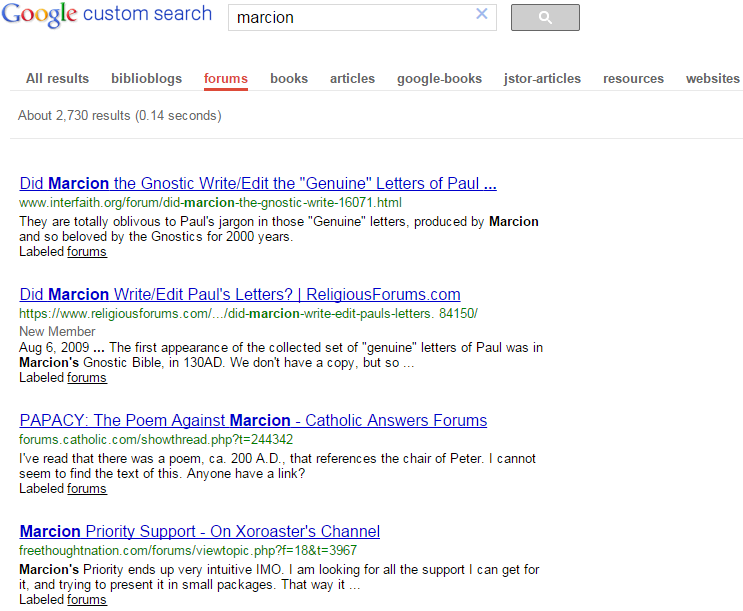Click the 'New Member' text in the ReligiousForums result
This screenshot has width=743, height=611.
(x=57, y=331)
